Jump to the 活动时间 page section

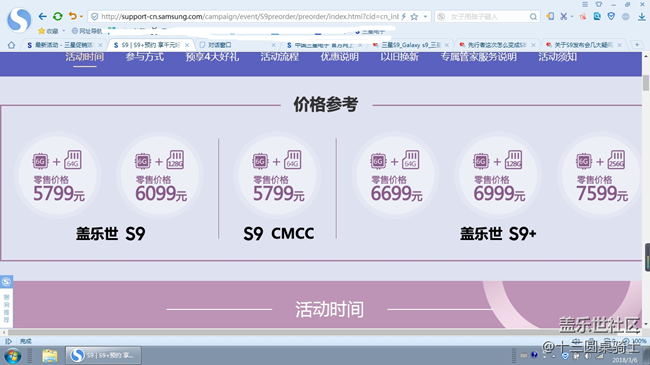coord(85,57)
